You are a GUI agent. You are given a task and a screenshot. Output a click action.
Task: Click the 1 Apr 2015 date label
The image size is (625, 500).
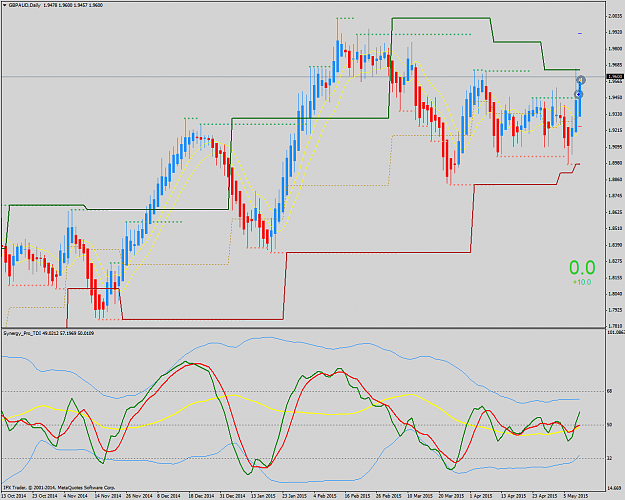481,496
